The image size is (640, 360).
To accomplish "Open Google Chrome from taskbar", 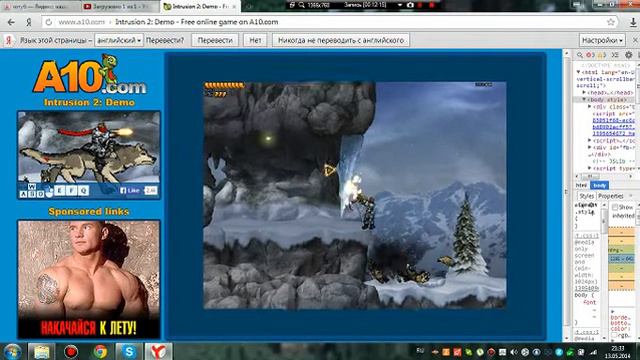I will click(100, 351).
